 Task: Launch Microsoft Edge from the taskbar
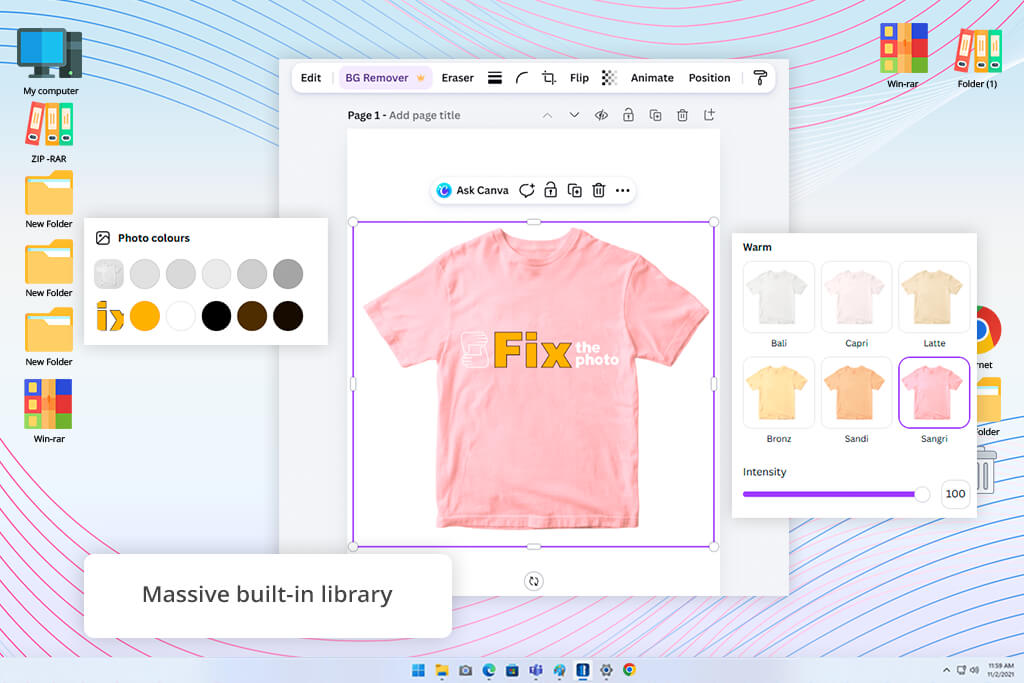click(x=488, y=670)
